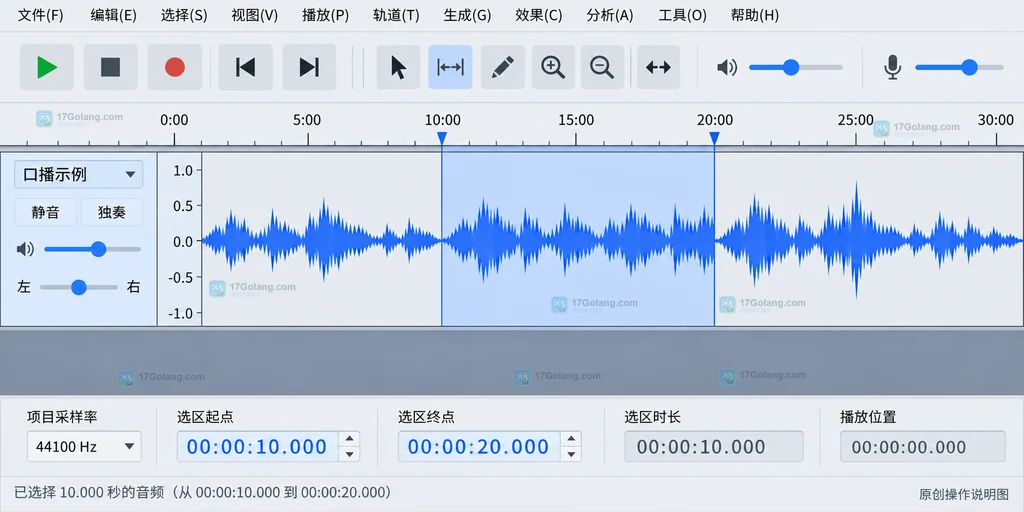Open the 轨道(T) menu
The image size is (1024, 512).
click(396, 16)
